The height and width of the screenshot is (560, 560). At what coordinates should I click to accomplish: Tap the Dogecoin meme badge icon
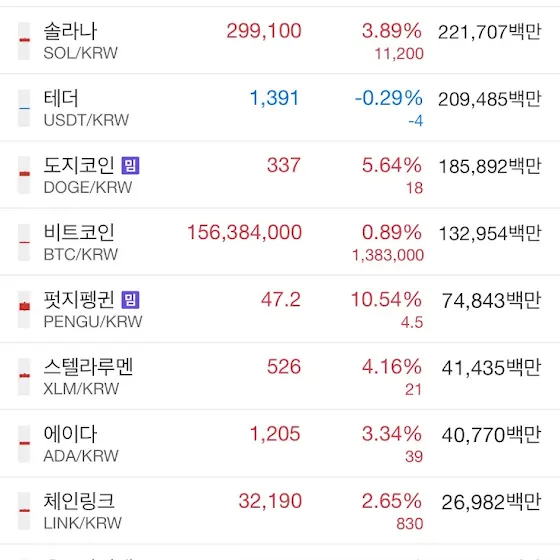pyautogui.click(x=130, y=165)
